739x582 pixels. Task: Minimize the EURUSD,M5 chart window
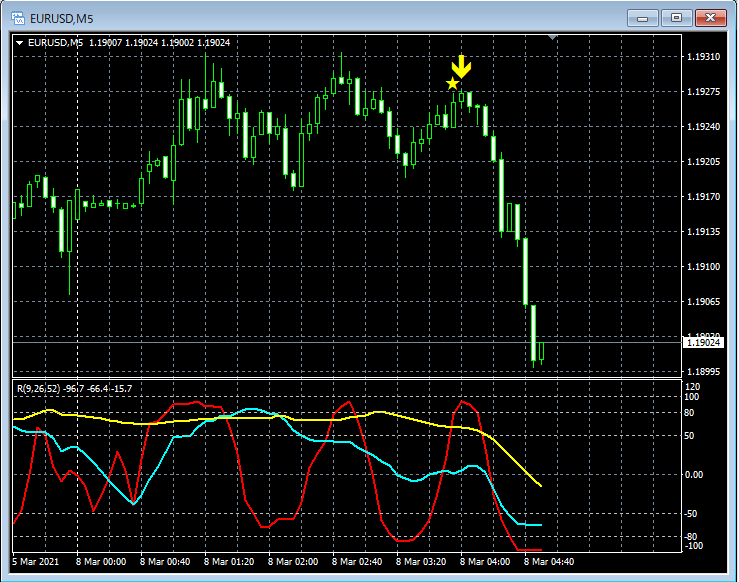pyautogui.click(x=642, y=18)
